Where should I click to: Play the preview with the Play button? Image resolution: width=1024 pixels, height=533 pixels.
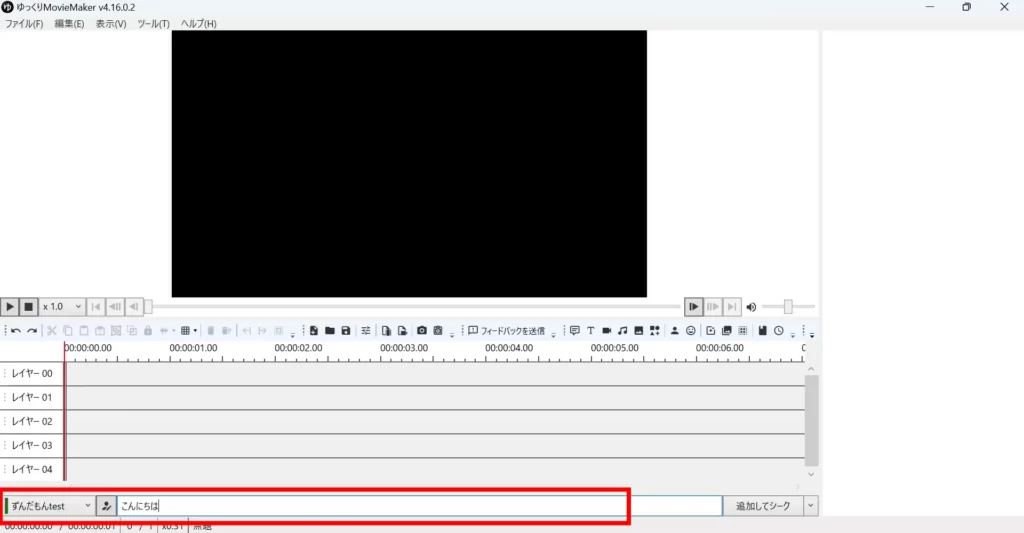(10, 306)
